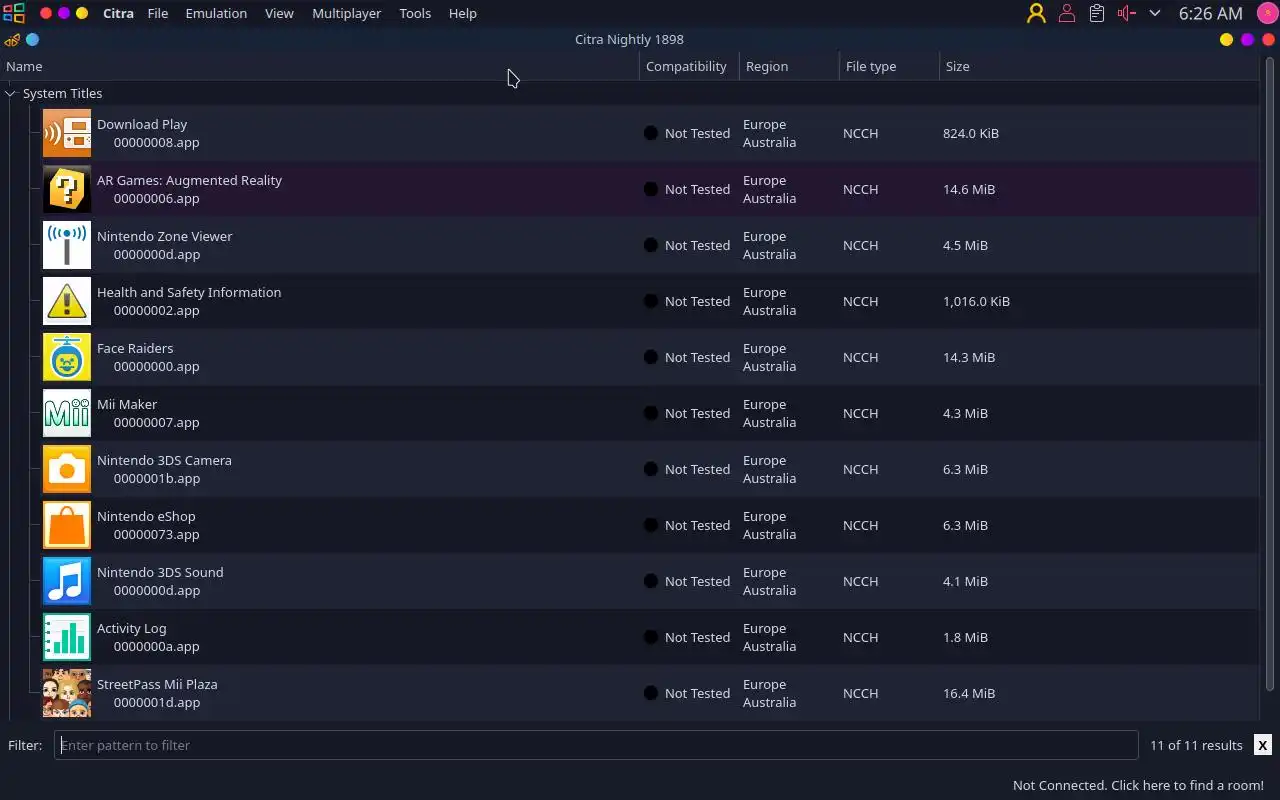Open the File menu
Viewport: 1280px width, 800px height.
pos(158,13)
